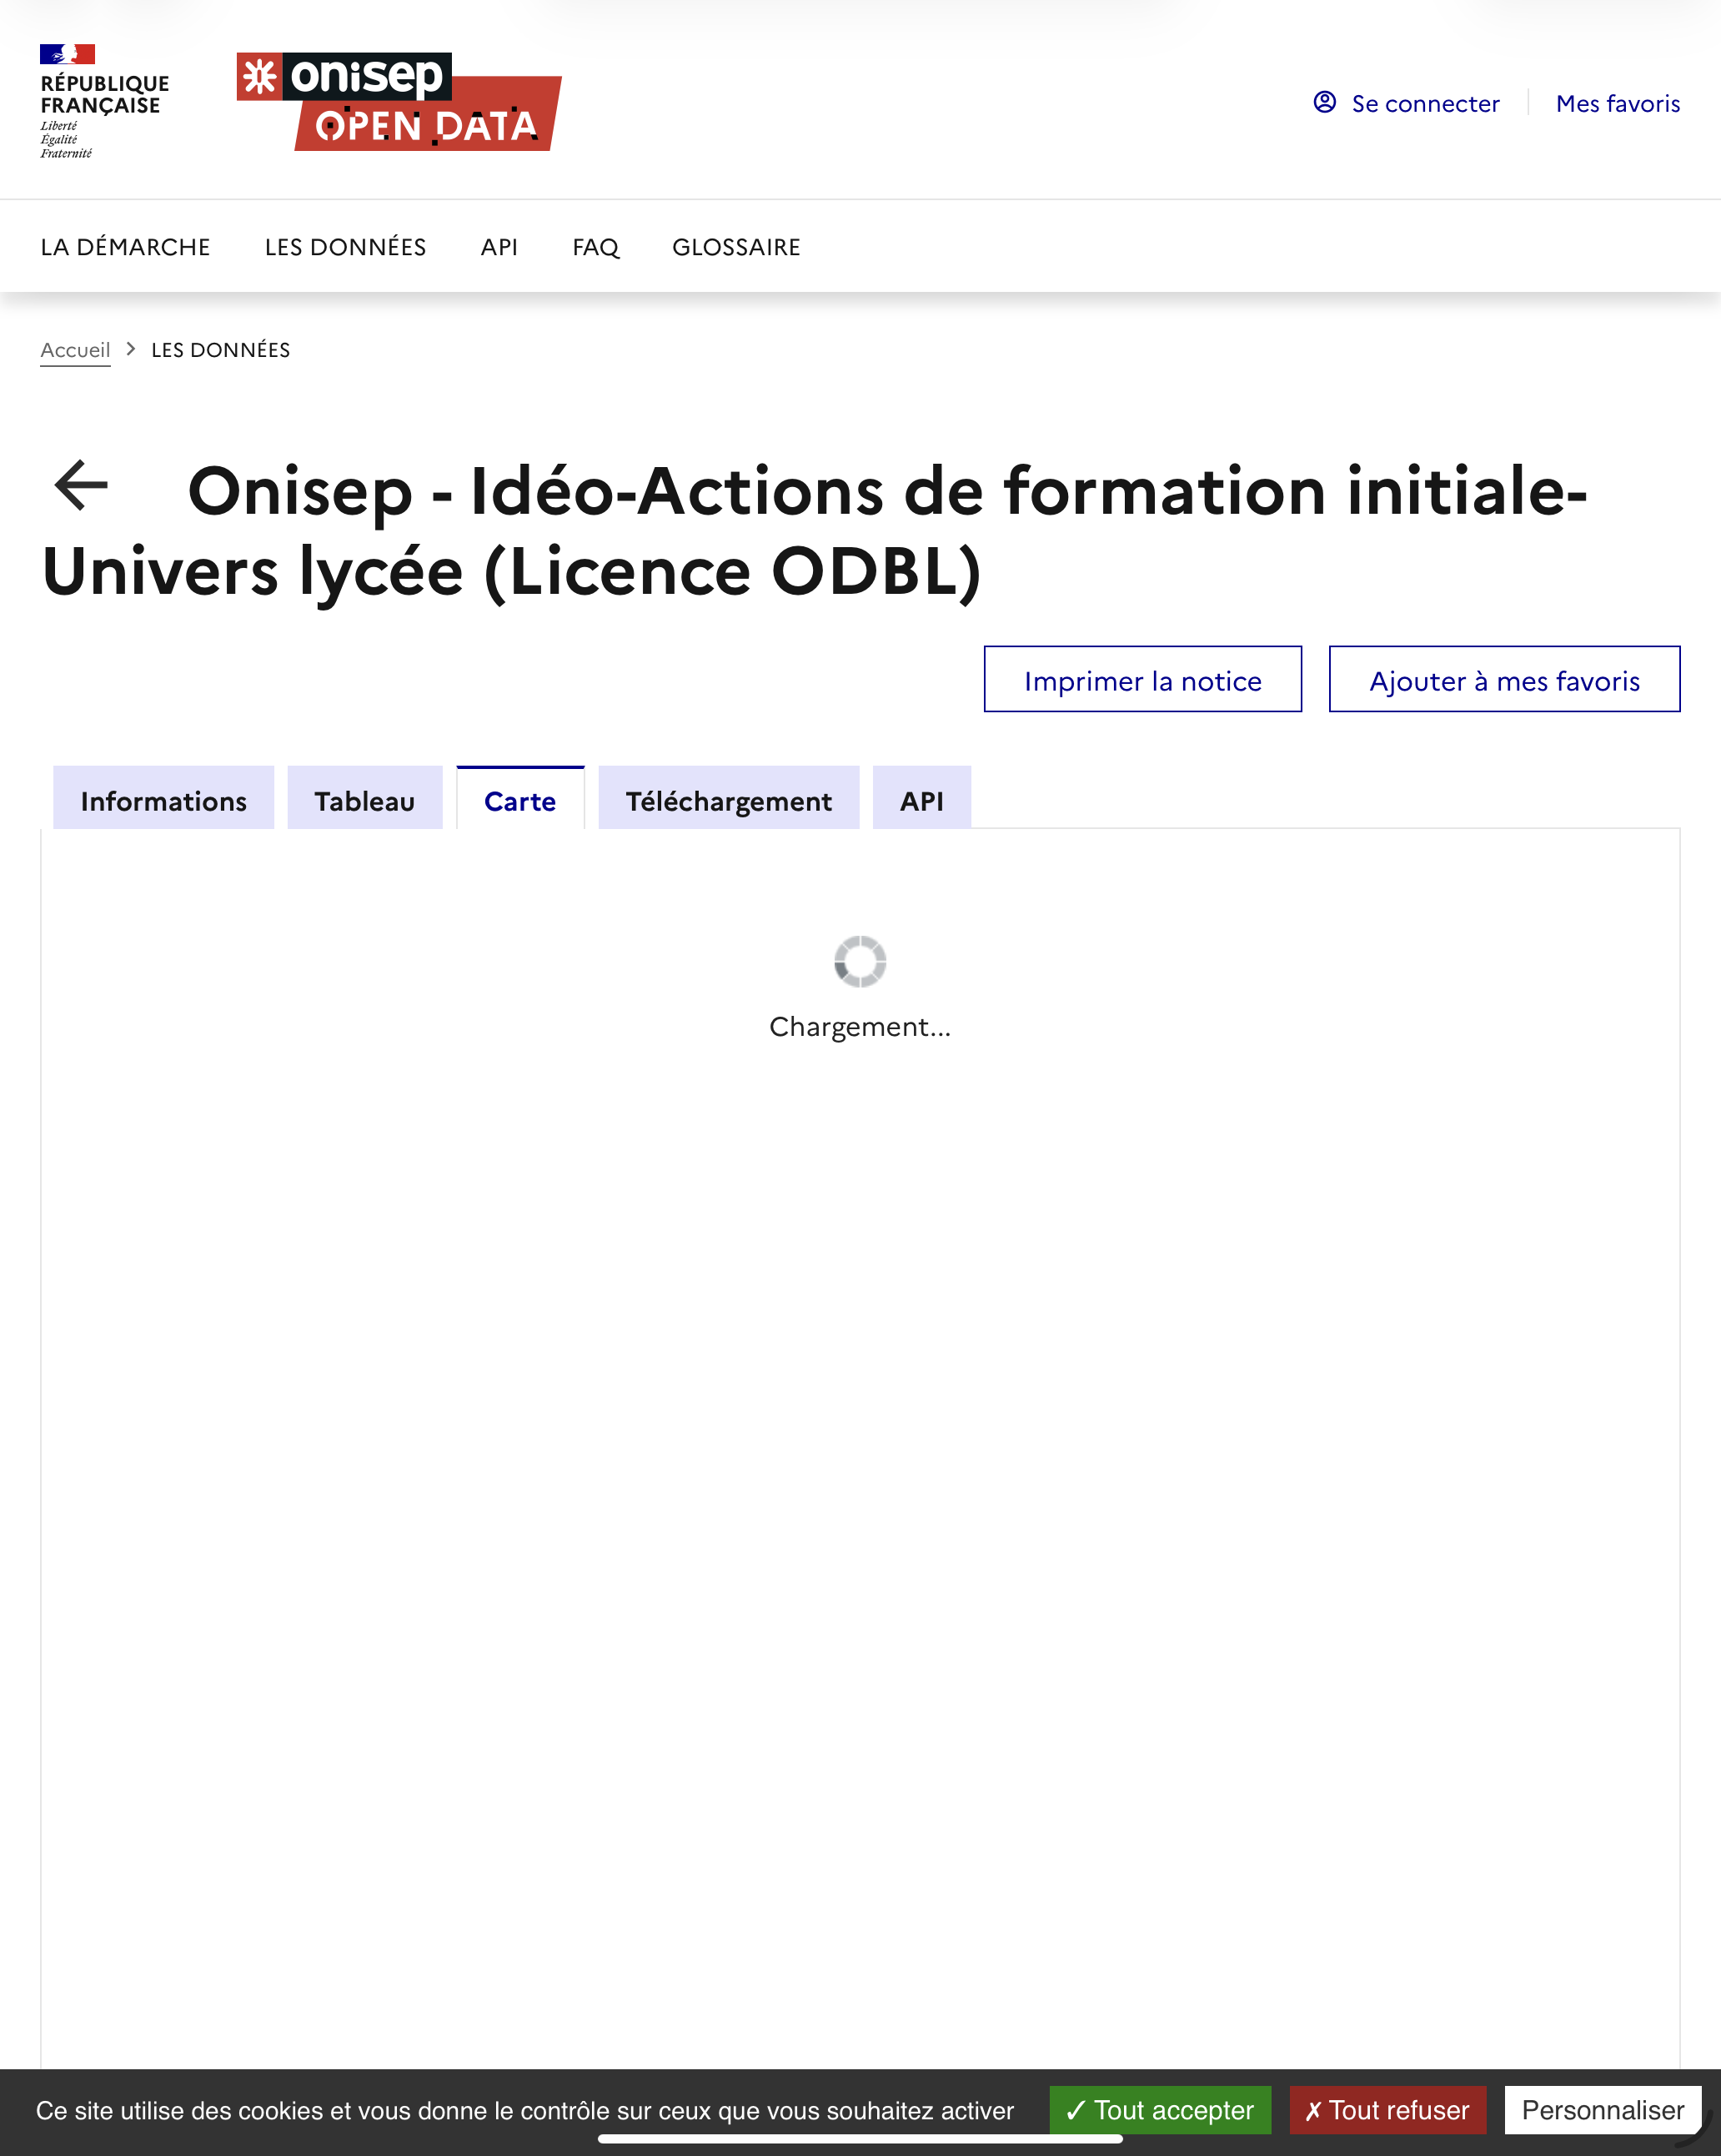Open the Informations tab
The height and width of the screenshot is (2156, 1721).
coord(163,800)
